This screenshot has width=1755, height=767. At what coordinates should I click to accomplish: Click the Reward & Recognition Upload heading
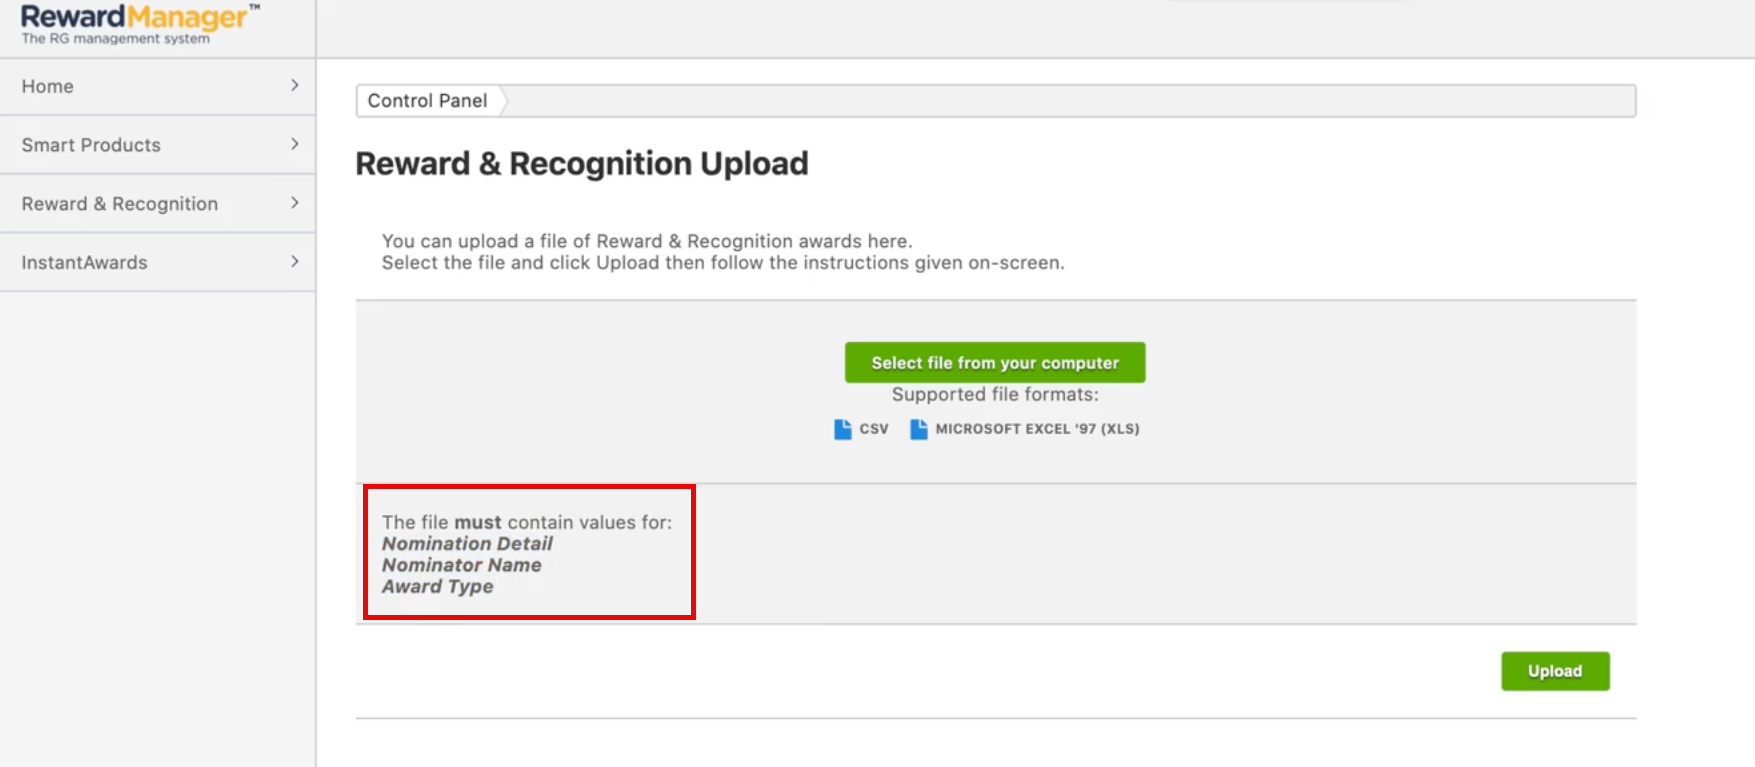tap(581, 164)
